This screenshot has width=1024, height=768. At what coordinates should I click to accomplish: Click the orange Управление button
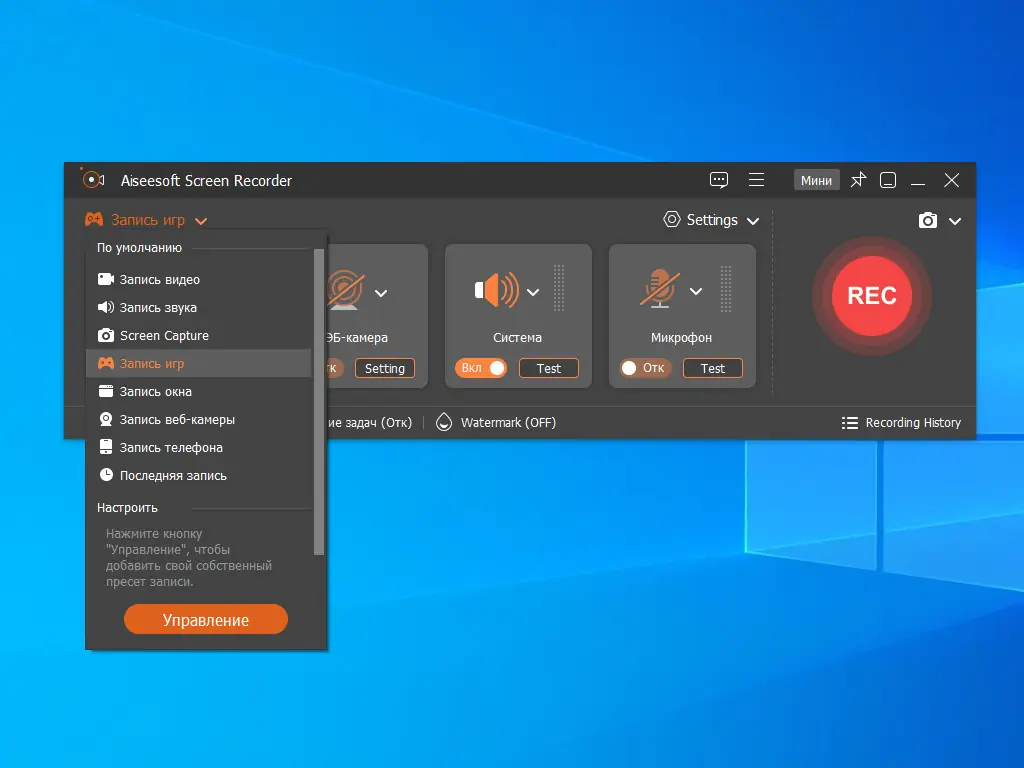206,619
